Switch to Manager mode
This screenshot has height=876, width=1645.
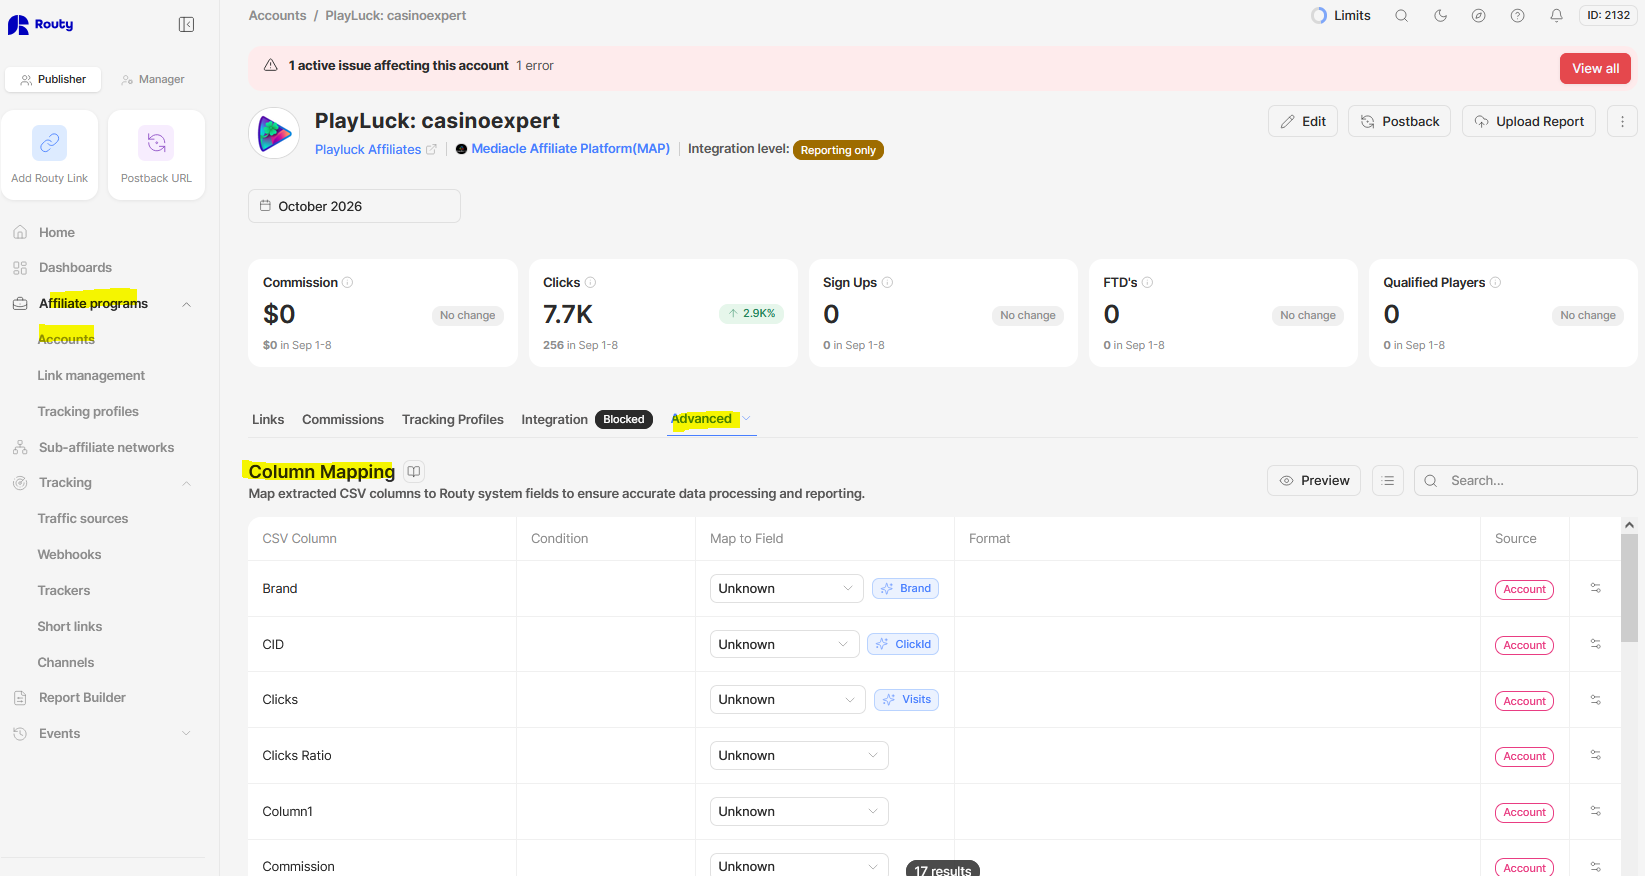[153, 79]
